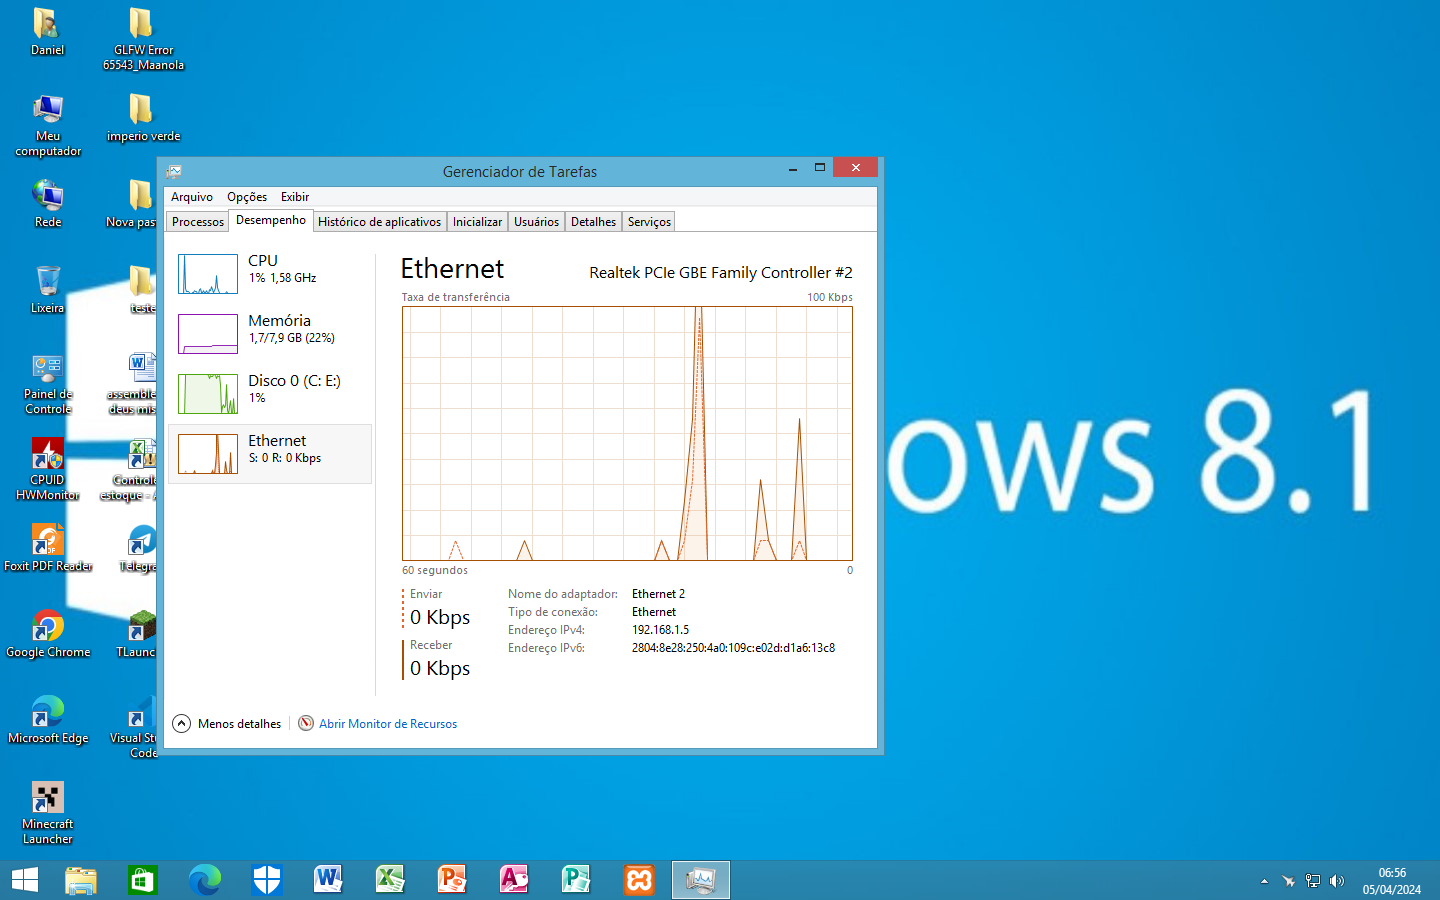Select the Microsoft Edge desktop icon

tap(48, 719)
